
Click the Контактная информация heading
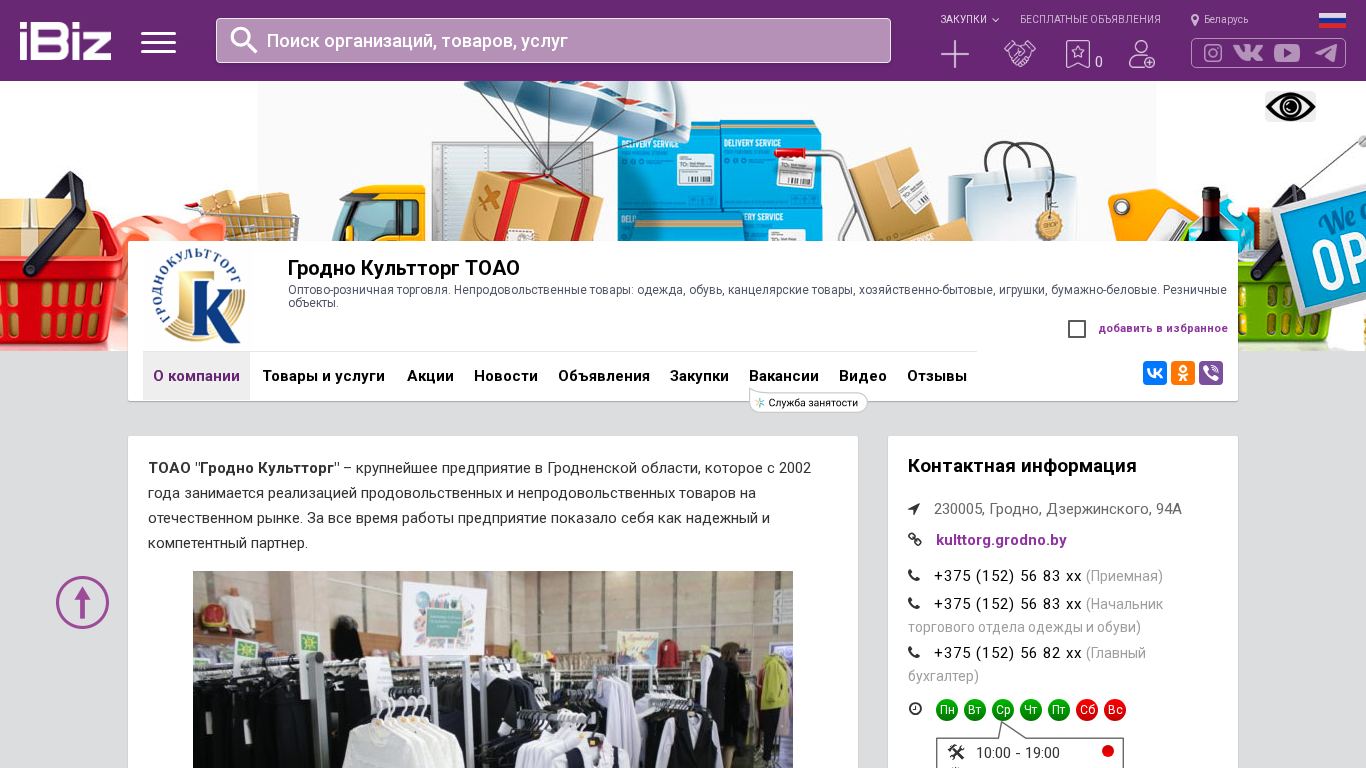coord(1022,466)
